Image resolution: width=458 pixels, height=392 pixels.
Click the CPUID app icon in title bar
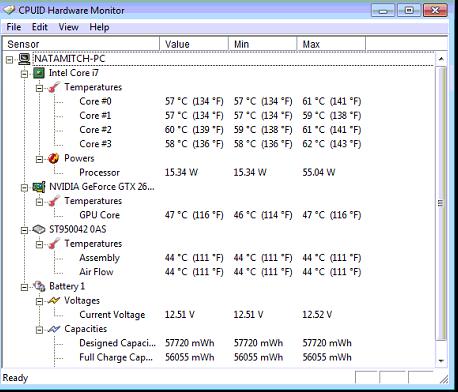coord(9,10)
